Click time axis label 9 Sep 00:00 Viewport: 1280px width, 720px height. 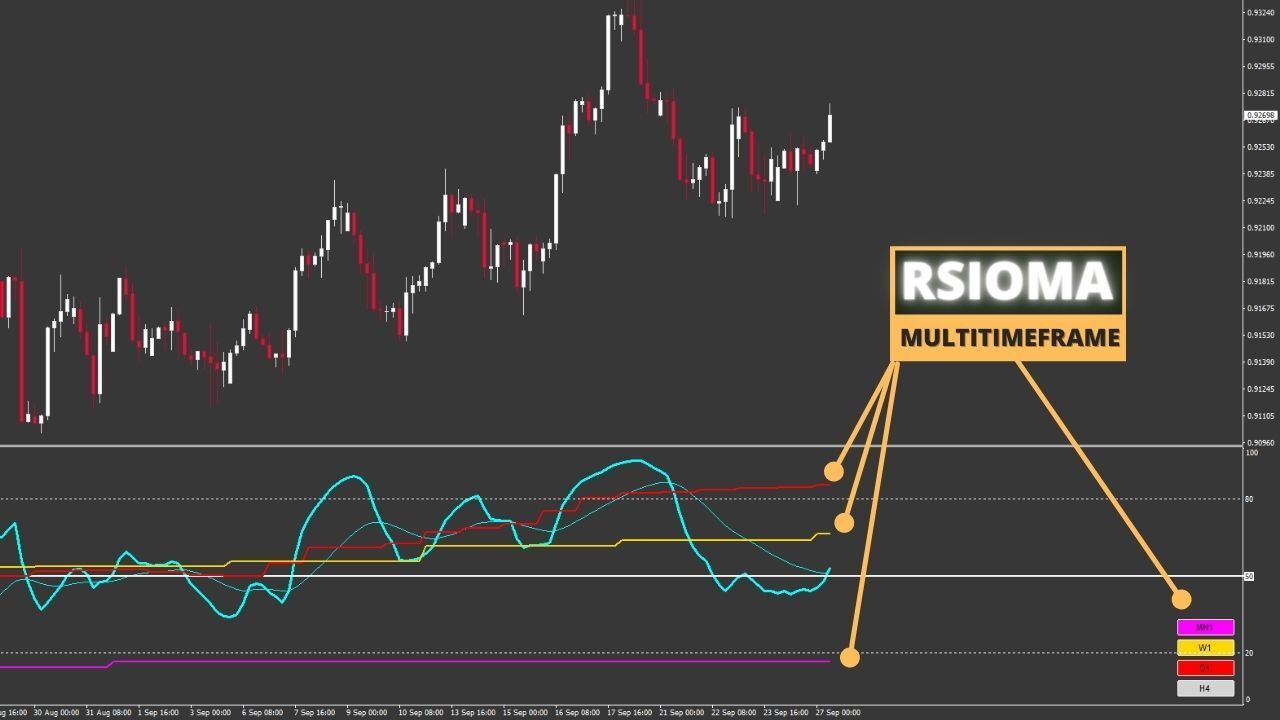point(367,713)
